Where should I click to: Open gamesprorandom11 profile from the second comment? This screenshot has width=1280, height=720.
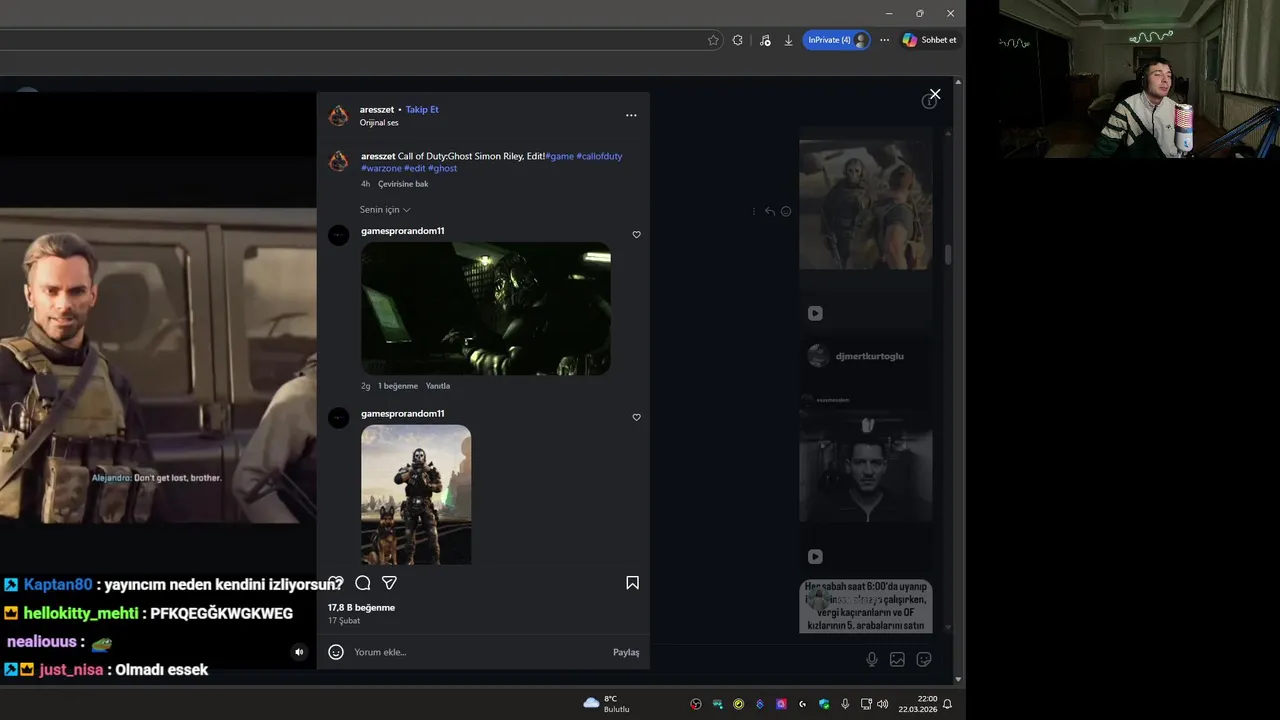403,413
